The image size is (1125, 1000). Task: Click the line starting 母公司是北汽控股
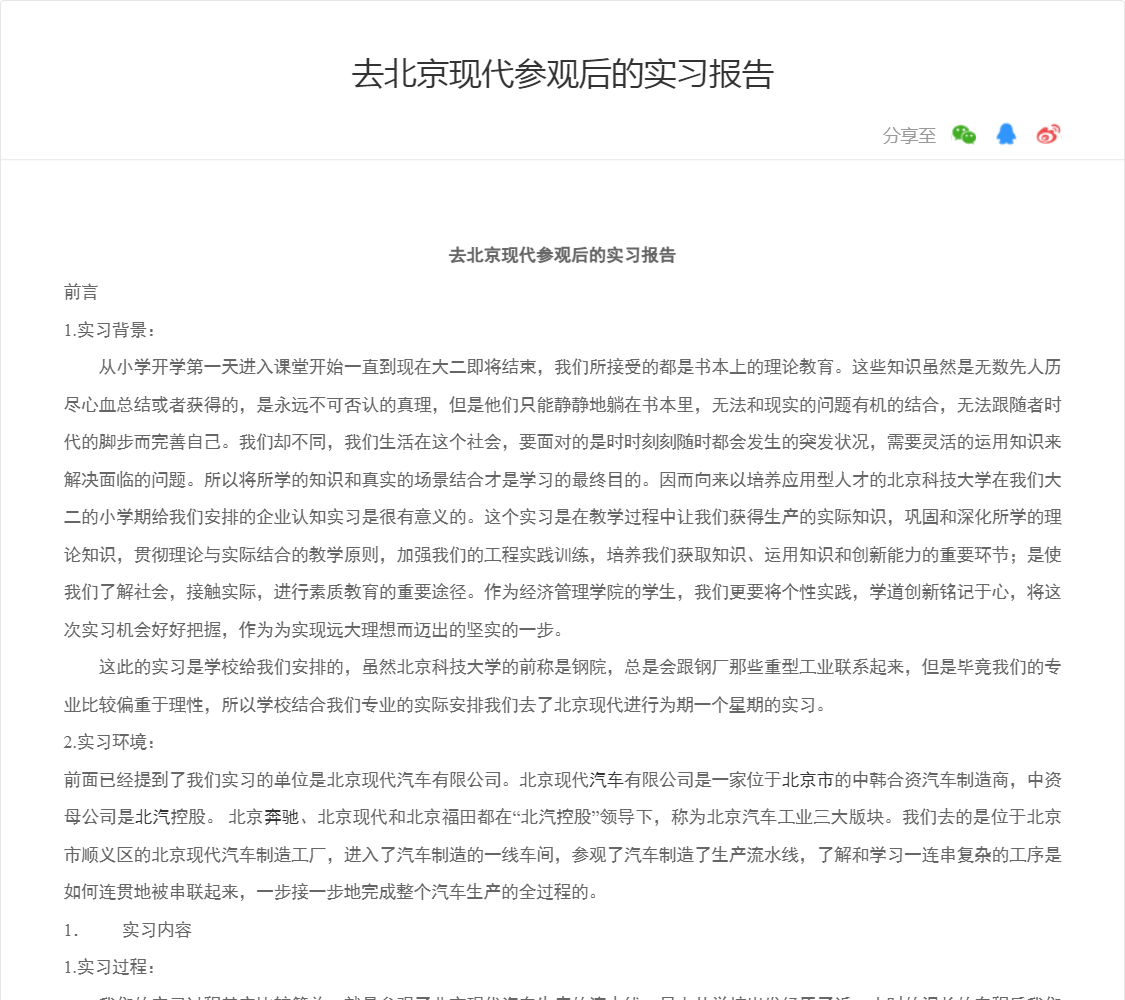coord(562,817)
